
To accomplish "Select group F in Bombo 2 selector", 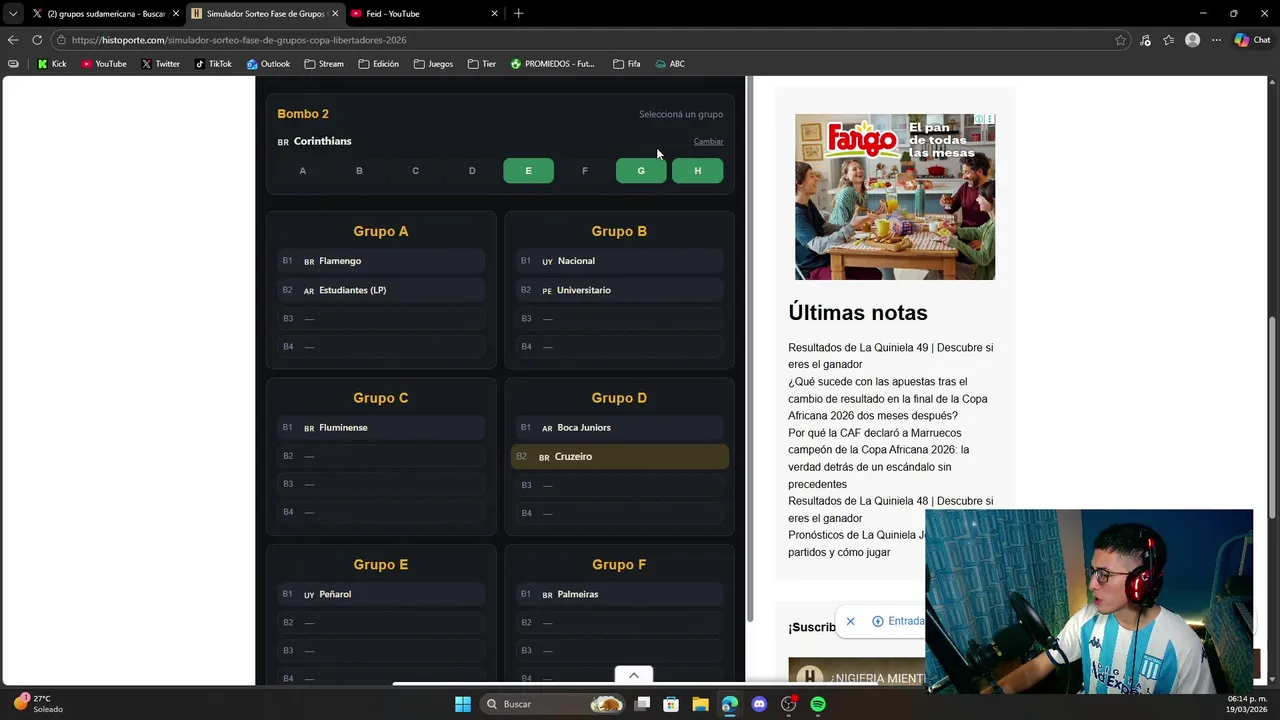I will [x=585, y=171].
